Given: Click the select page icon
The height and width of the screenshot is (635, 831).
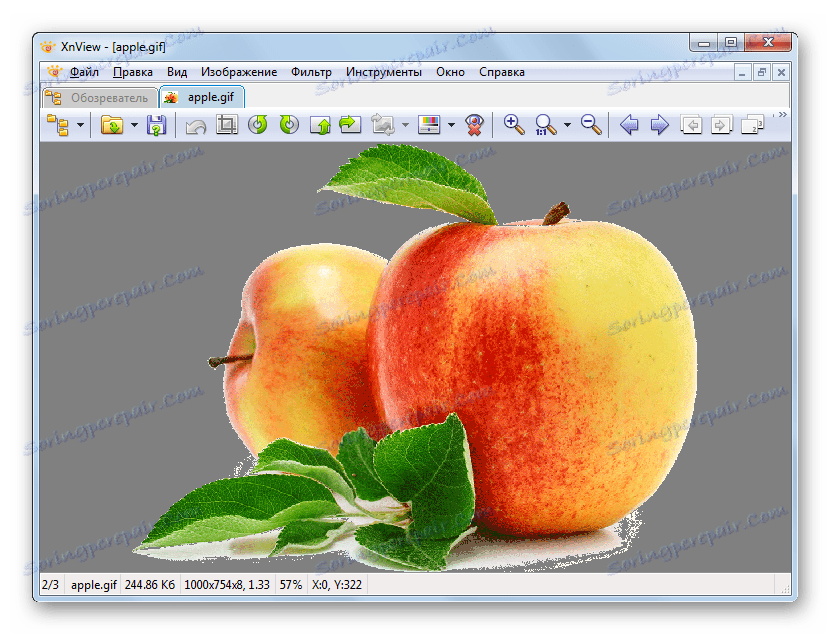Looking at the screenshot, I should click(753, 126).
